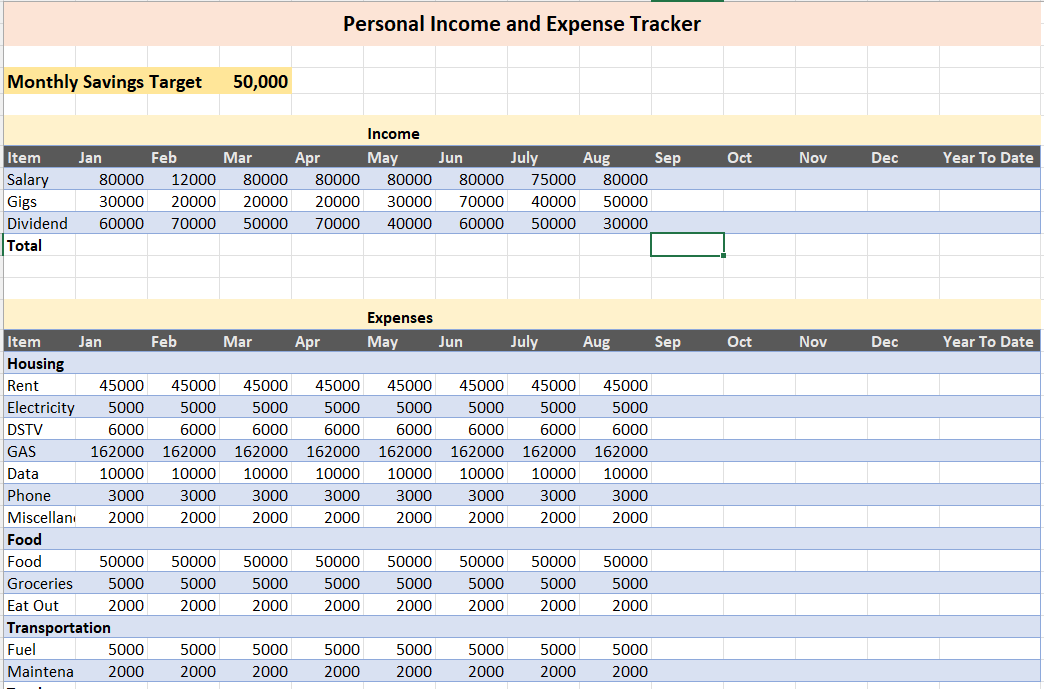Select the DSTV row label
This screenshot has width=1044, height=689.
(x=25, y=430)
